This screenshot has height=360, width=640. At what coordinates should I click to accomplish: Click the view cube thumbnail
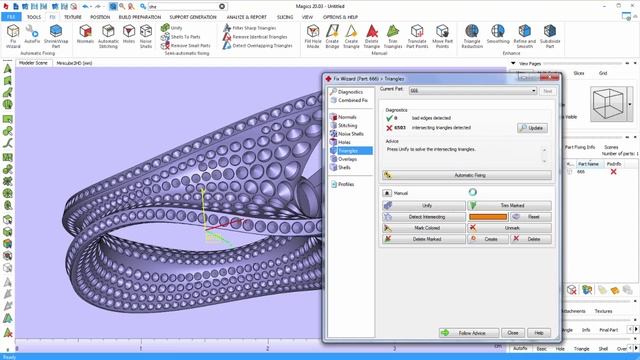(608, 104)
